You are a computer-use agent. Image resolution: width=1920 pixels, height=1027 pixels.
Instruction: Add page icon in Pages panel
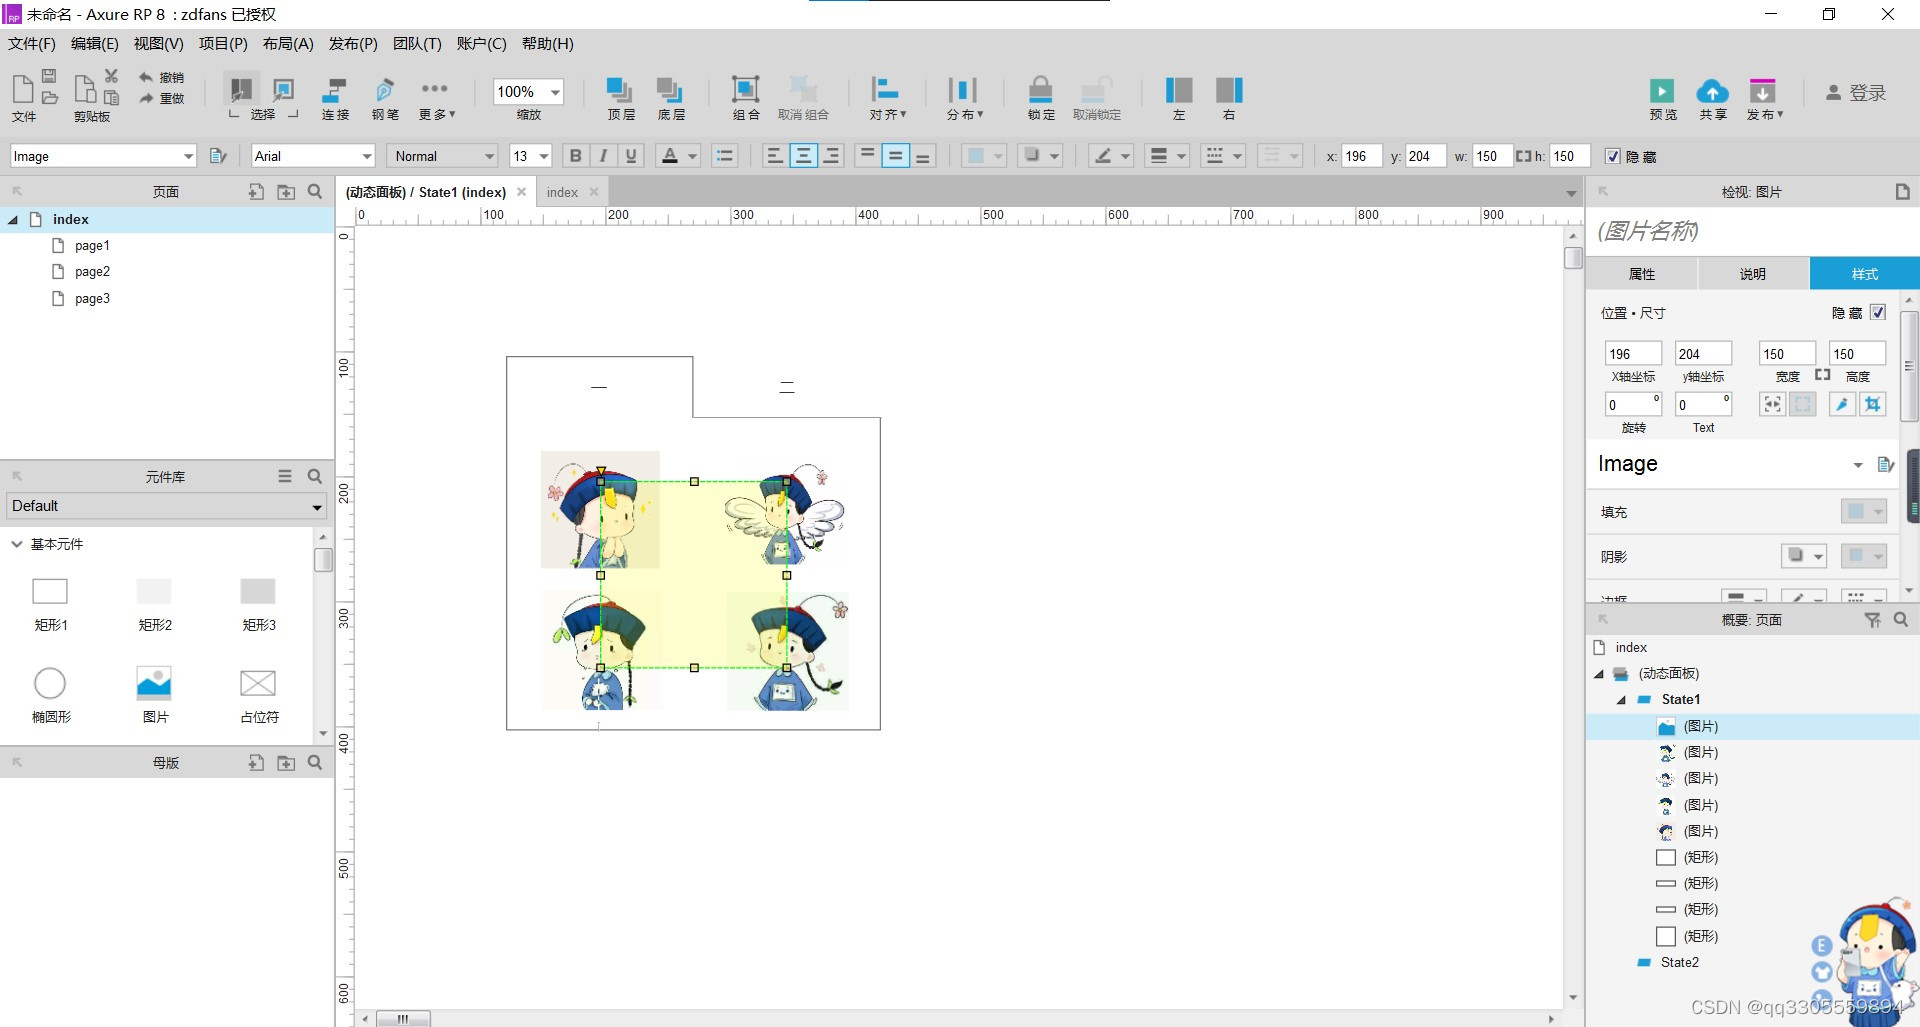(257, 192)
